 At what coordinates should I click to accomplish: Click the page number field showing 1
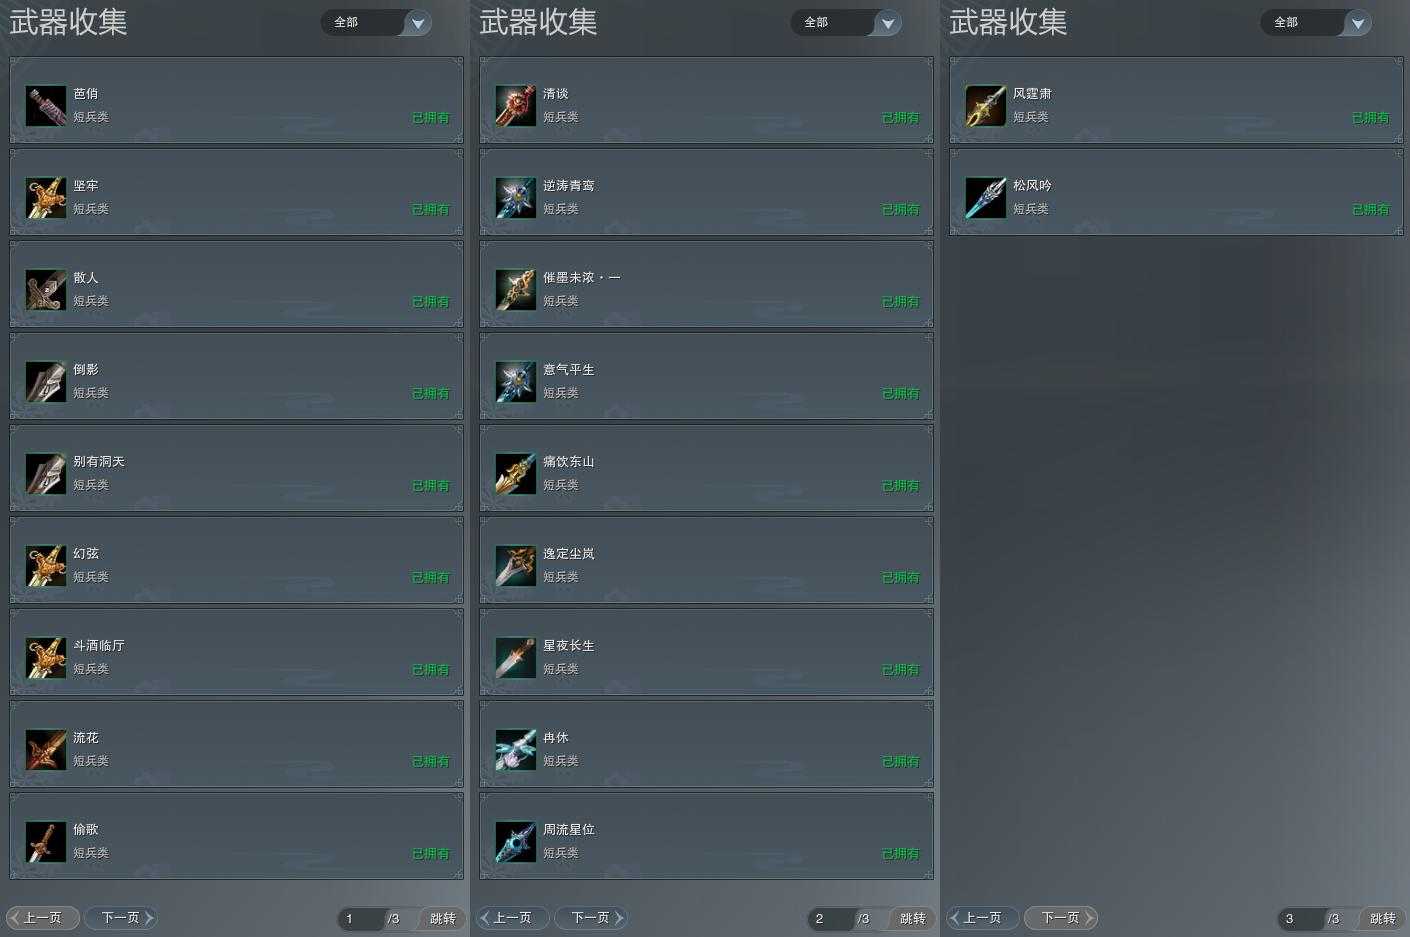click(361, 918)
